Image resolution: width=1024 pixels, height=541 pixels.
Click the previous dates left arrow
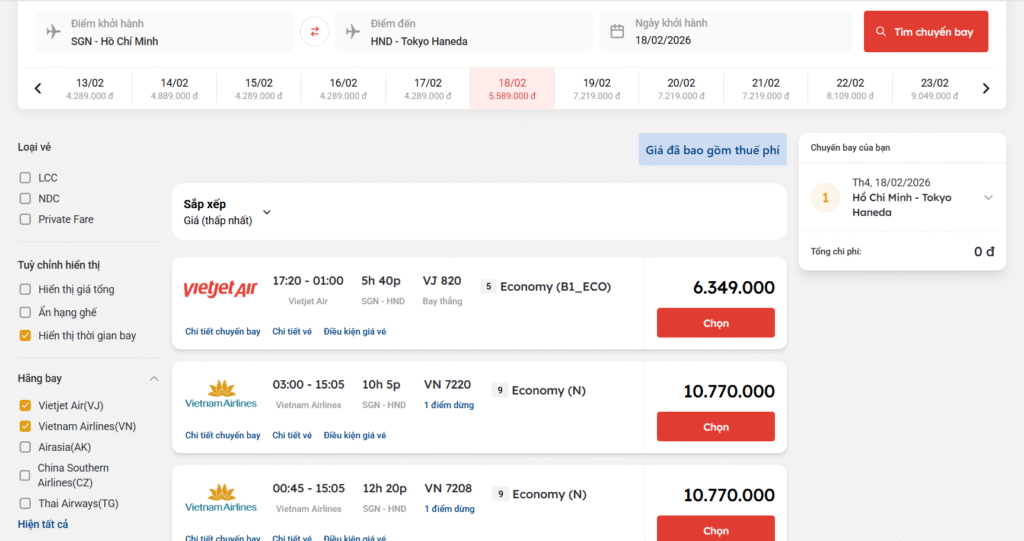click(38, 89)
